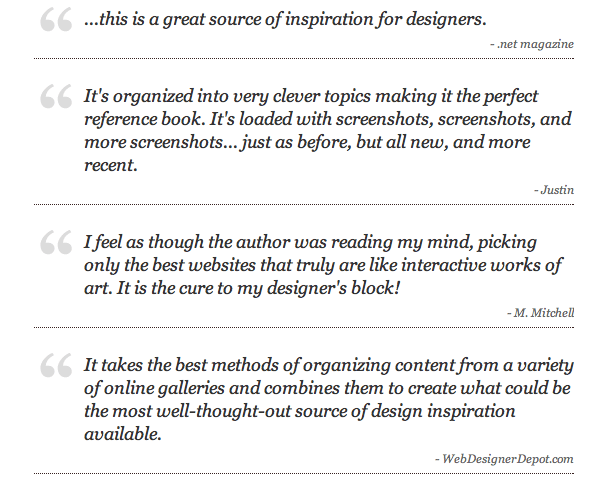The height and width of the screenshot is (485, 615).
Task: Click the 'well-thought-out source' quote line
Action: click(300, 411)
